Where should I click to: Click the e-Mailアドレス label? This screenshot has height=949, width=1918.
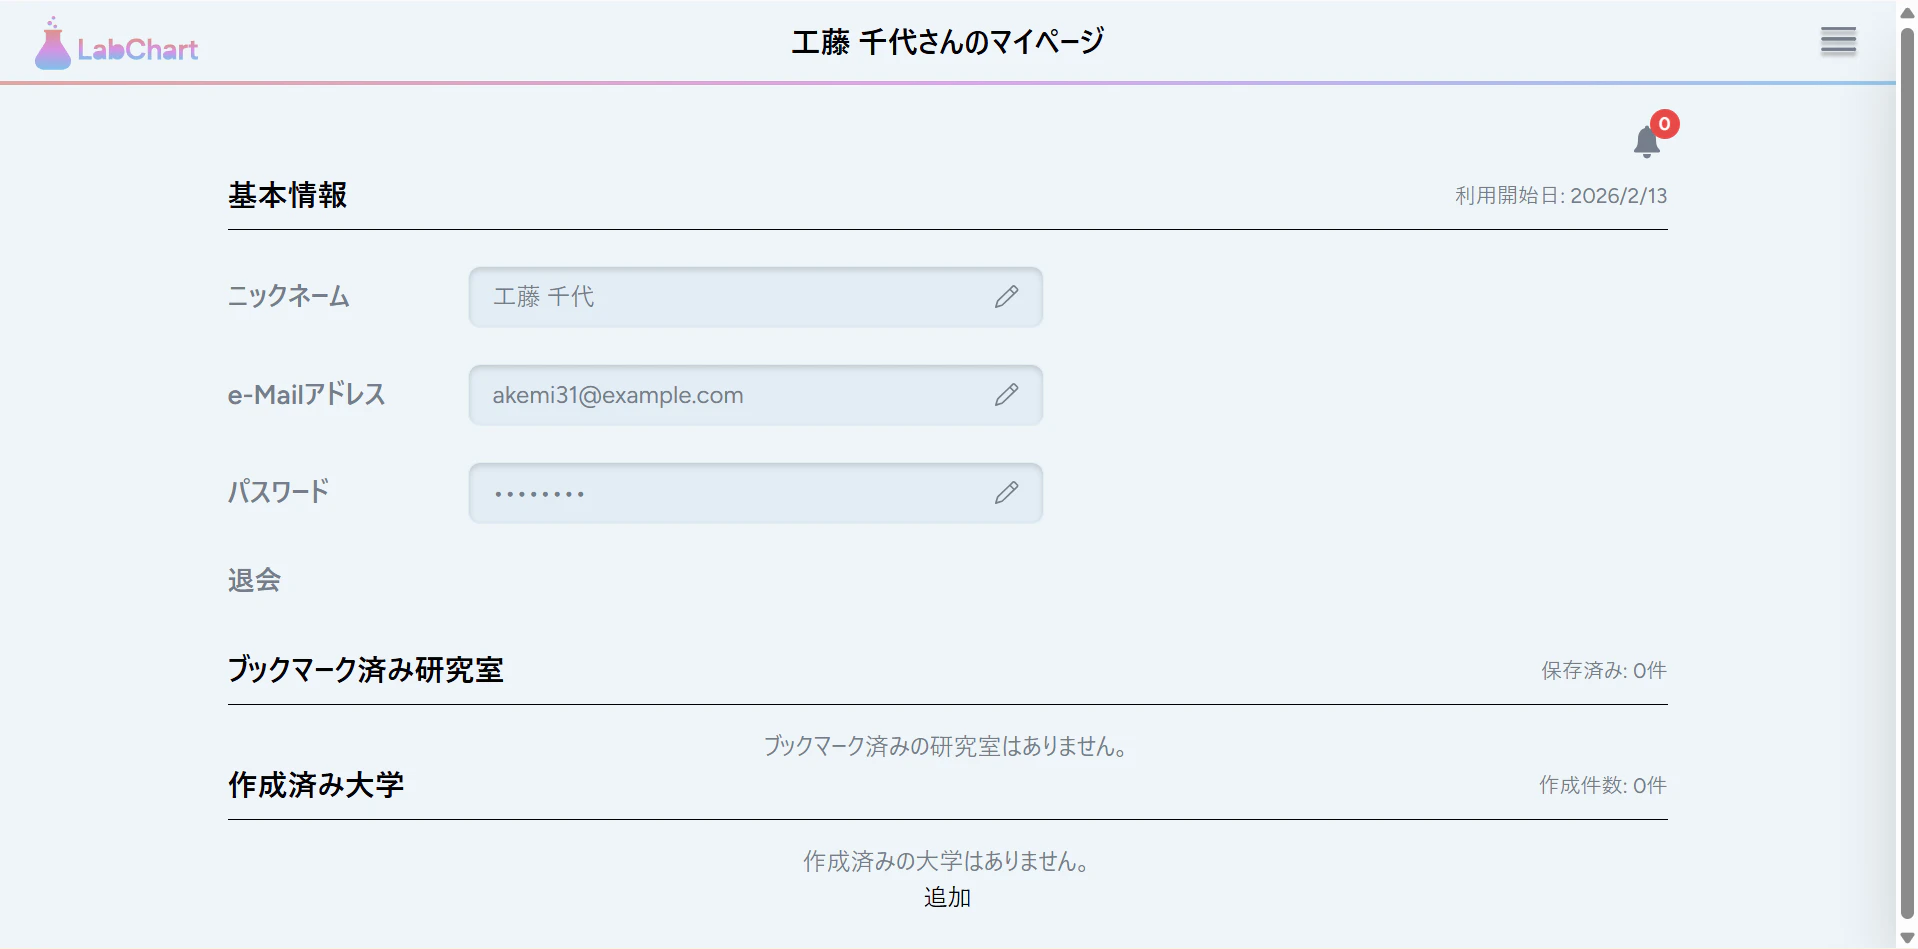click(306, 394)
